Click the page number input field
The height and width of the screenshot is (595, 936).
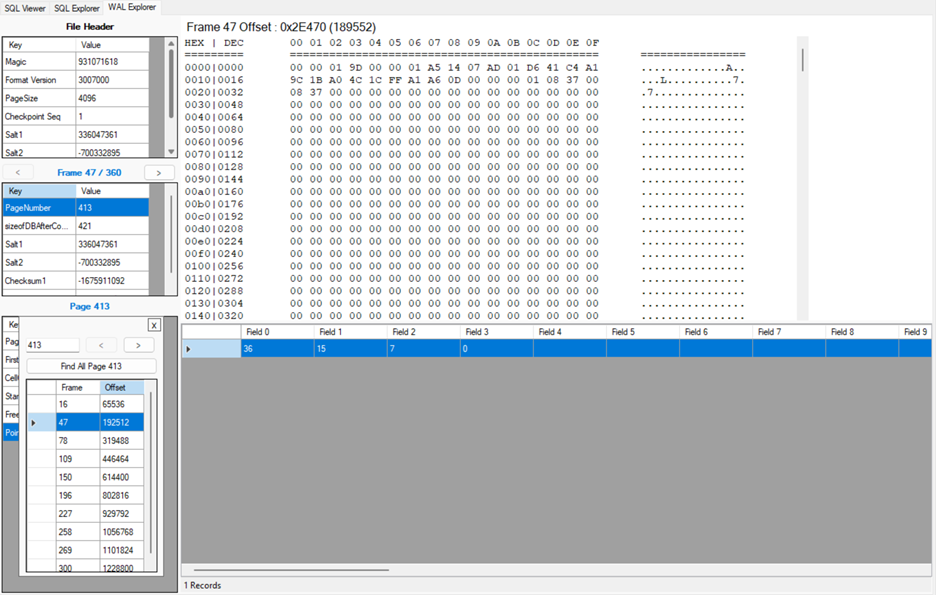click(53, 345)
